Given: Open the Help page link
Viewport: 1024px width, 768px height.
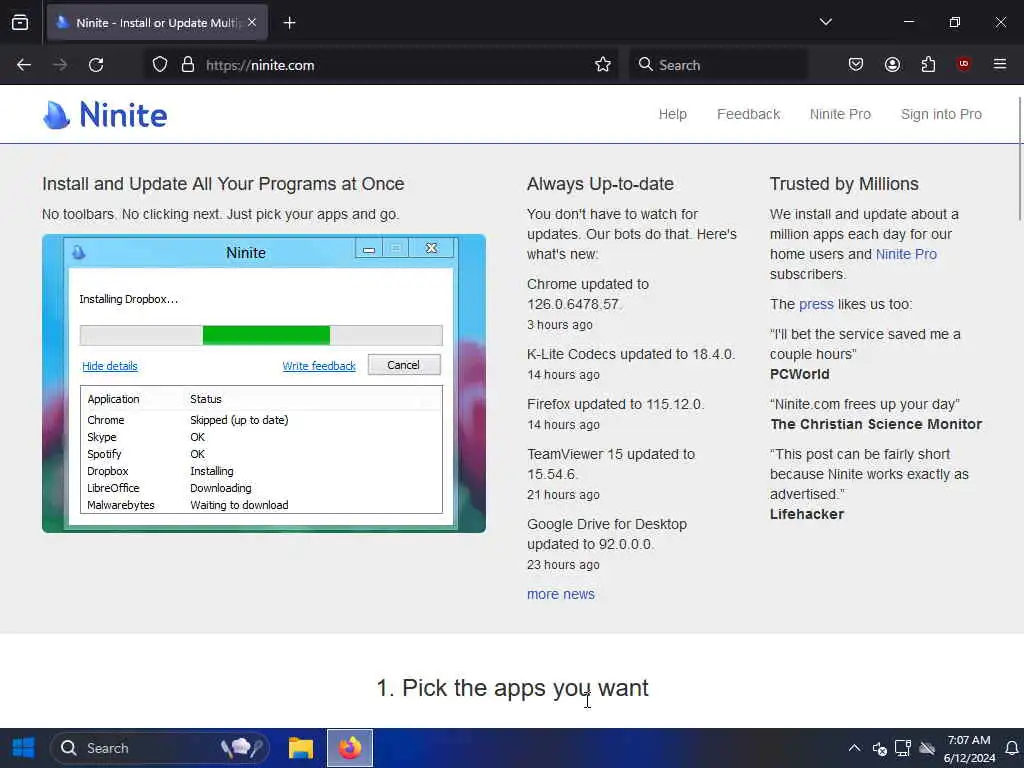Looking at the screenshot, I should pos(672,114).
